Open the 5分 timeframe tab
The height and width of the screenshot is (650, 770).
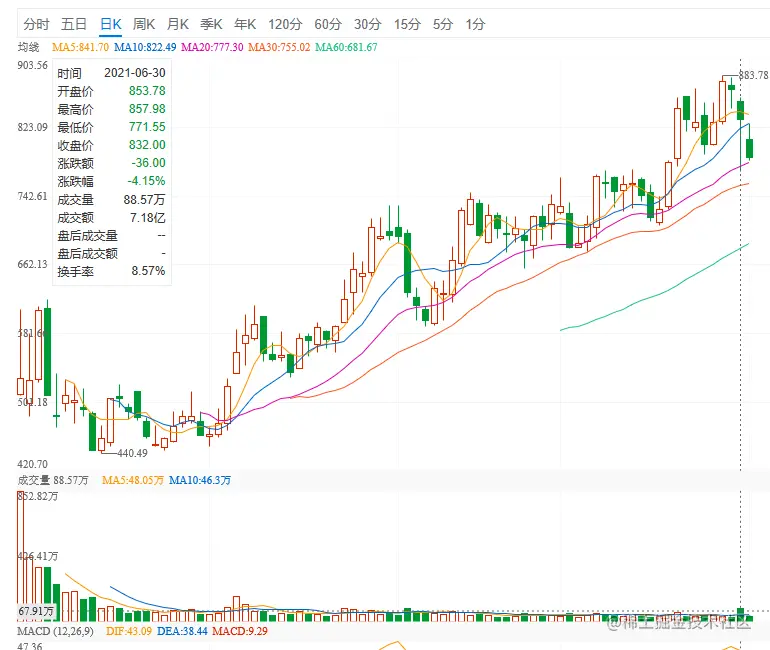(x=442, y=24)
